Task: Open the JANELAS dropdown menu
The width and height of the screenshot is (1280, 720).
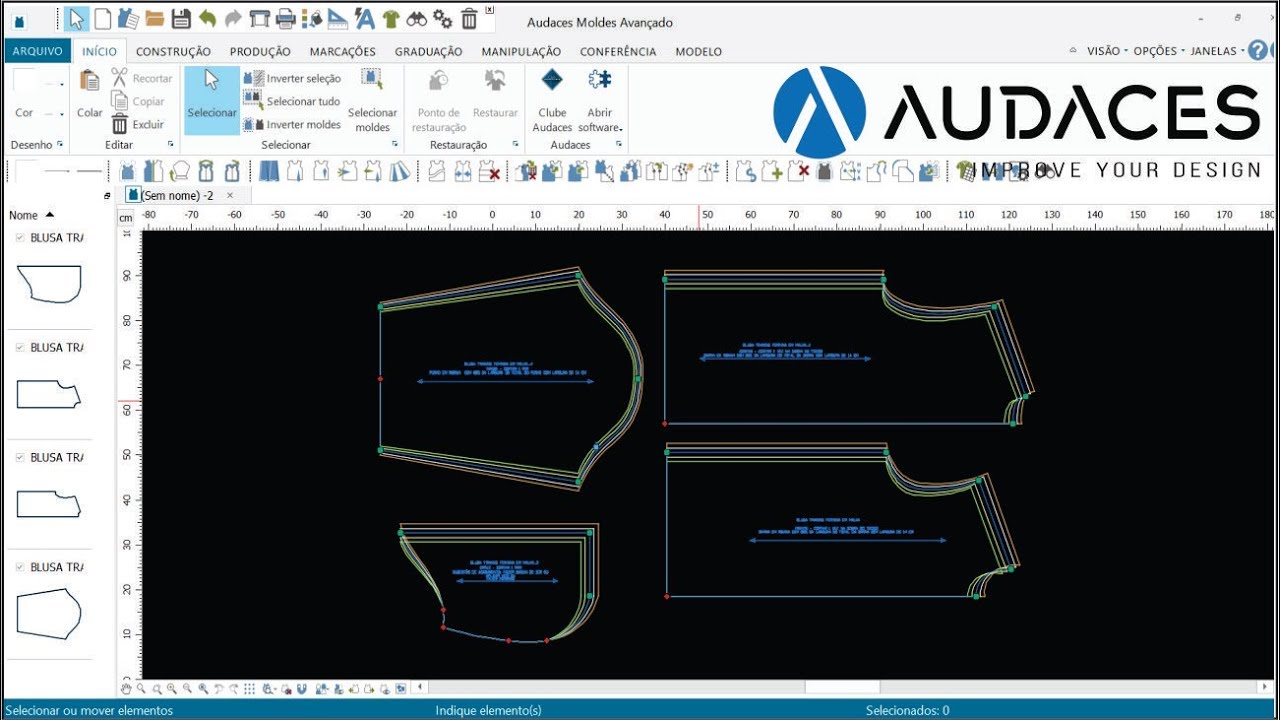Action: (1218, 51)
